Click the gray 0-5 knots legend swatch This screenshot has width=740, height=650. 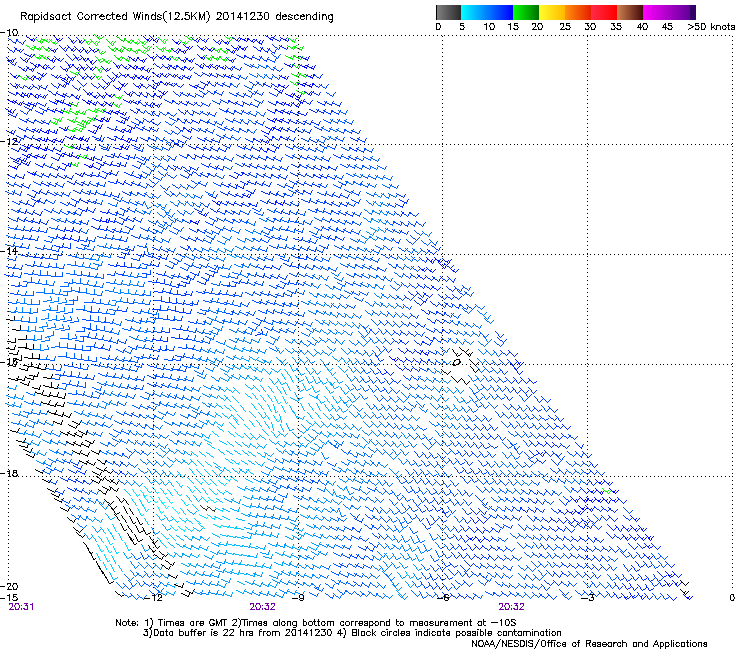[448, 12]
